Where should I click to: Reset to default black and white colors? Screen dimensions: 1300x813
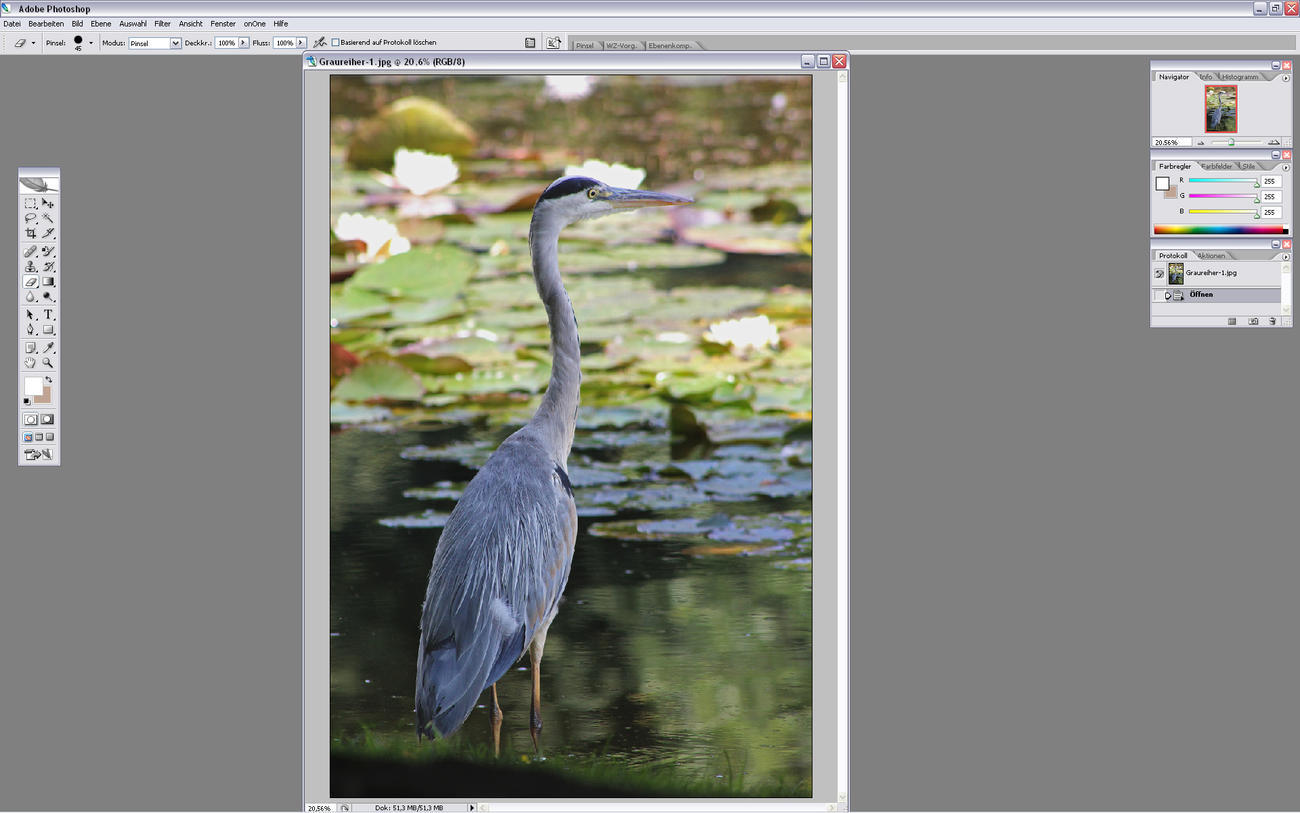27,401
